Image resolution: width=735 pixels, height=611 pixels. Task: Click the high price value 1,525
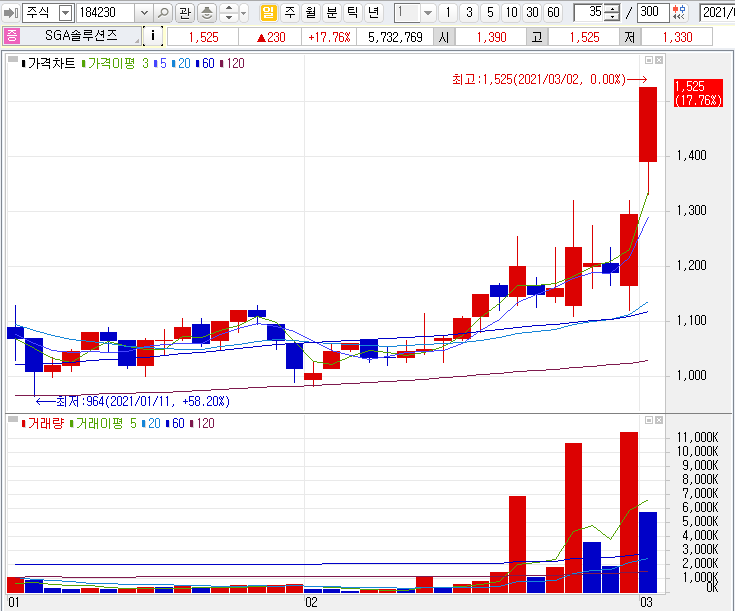[x=584, y=37]
